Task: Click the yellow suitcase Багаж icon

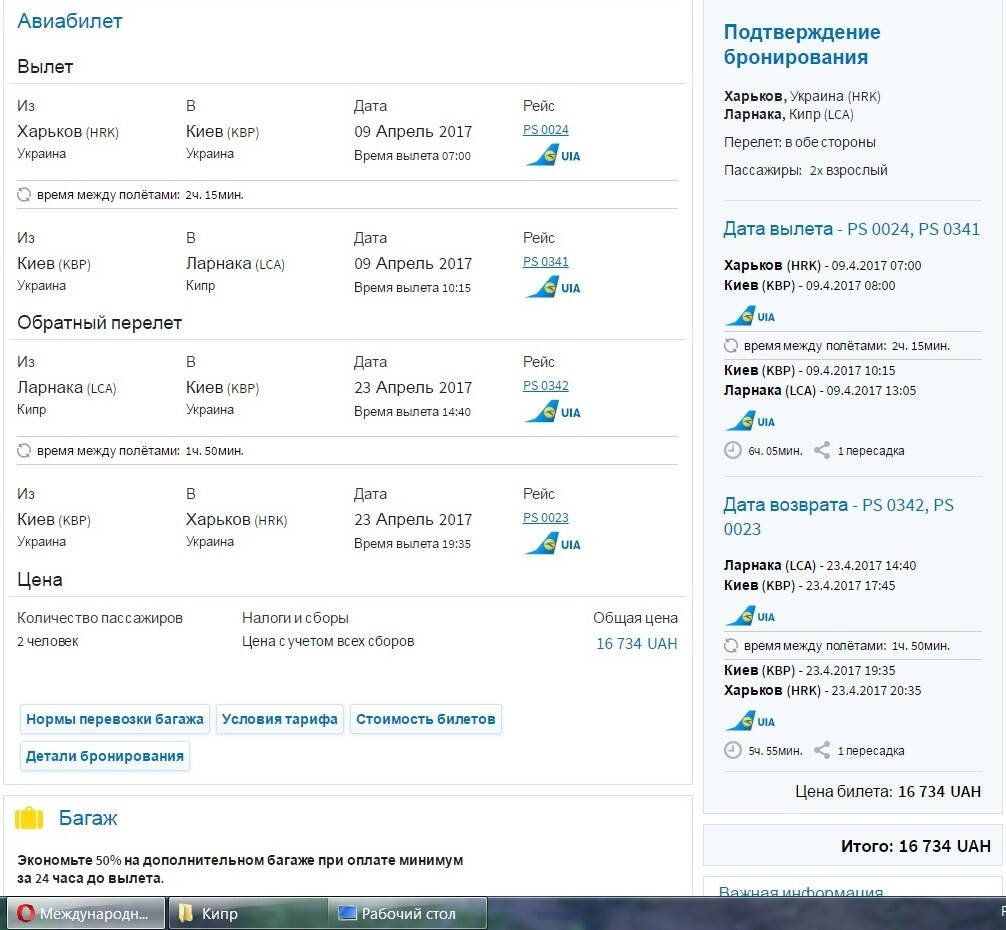Action: click(29, 818)
